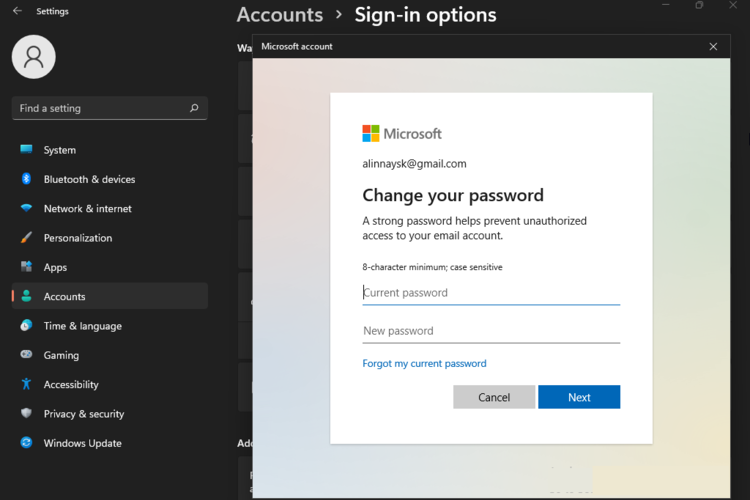Click the New password field
The height and width of the screenshot is (500, 750).
point(491,331)
